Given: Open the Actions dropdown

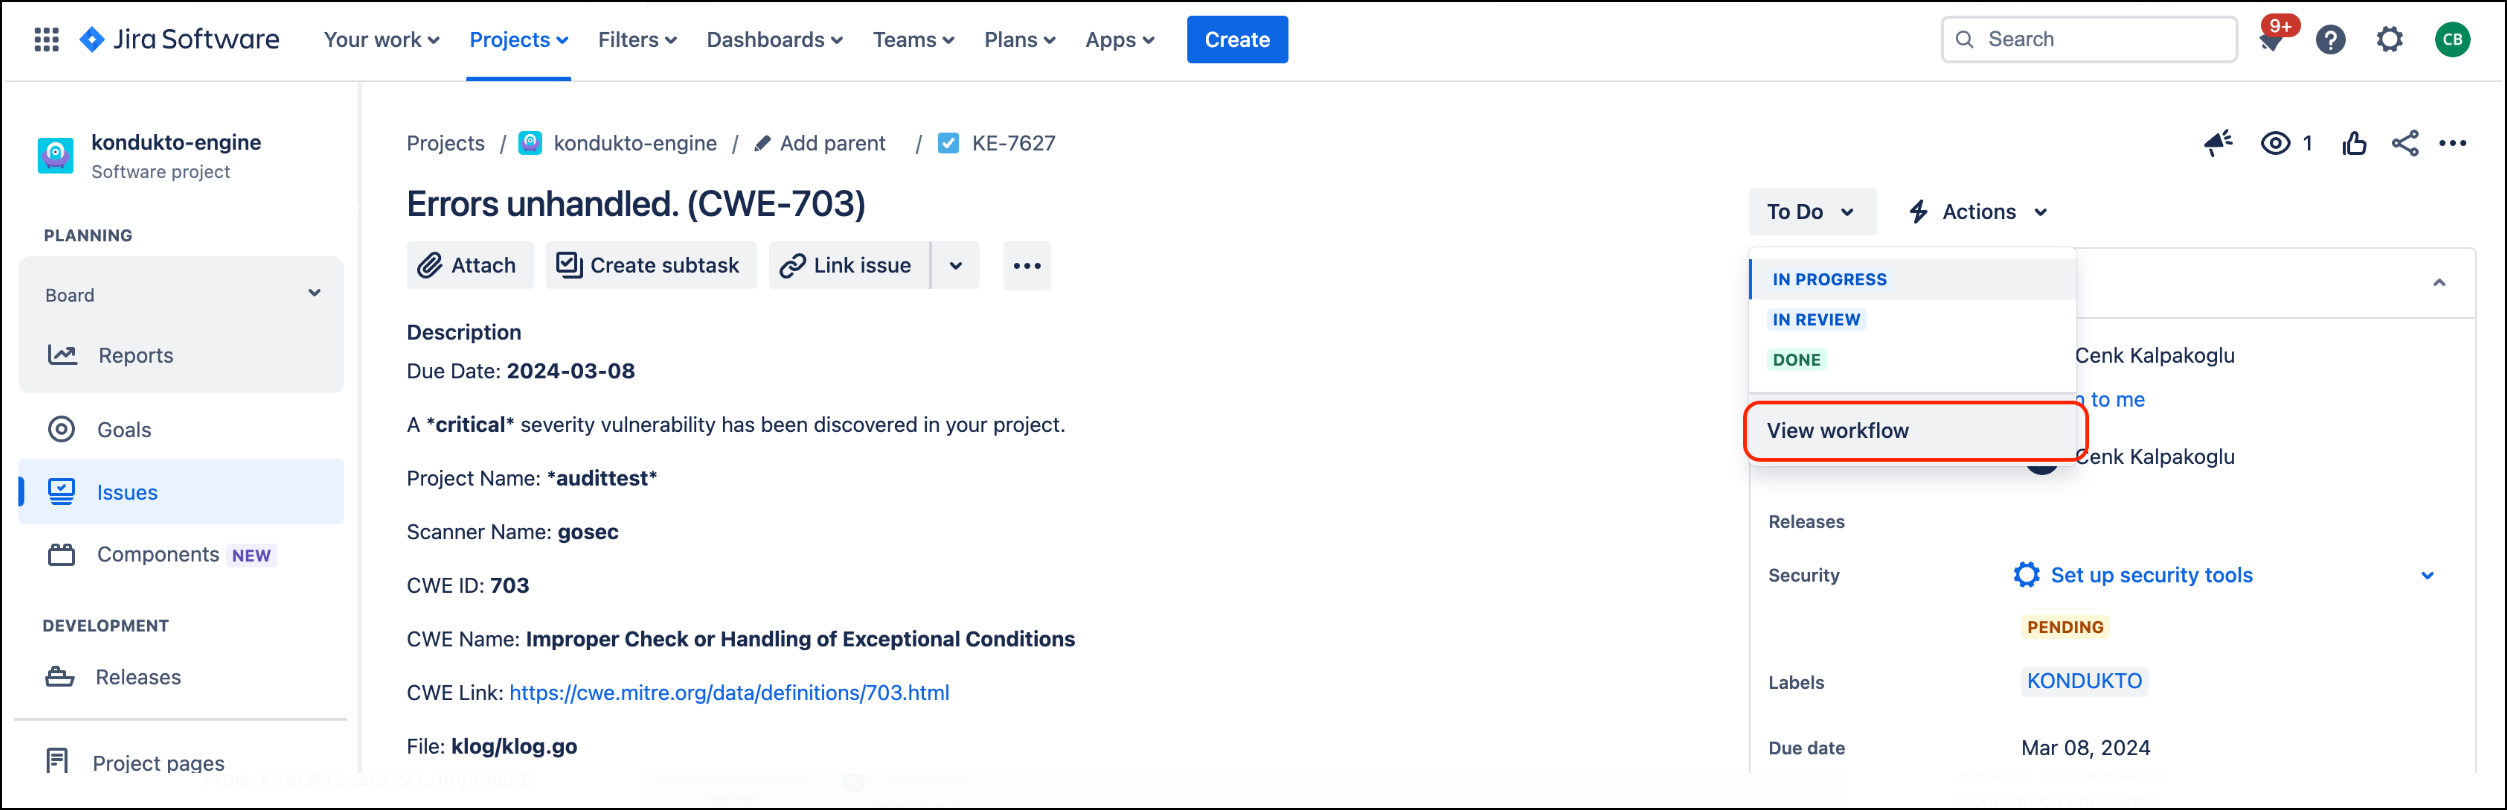Looking at the screenshot, I should point(1978,212).
